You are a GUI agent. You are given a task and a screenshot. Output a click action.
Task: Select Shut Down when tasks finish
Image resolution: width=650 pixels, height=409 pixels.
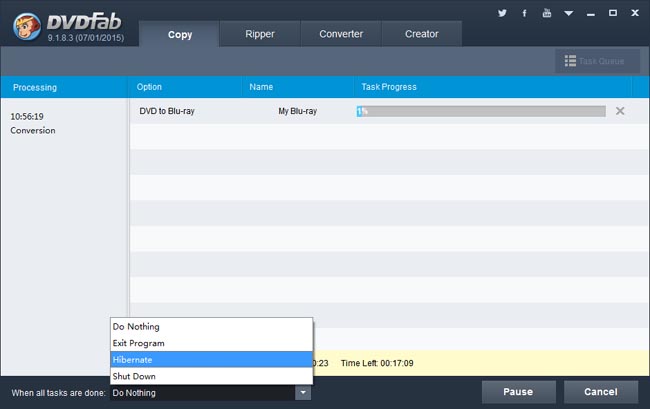(211, 376)
